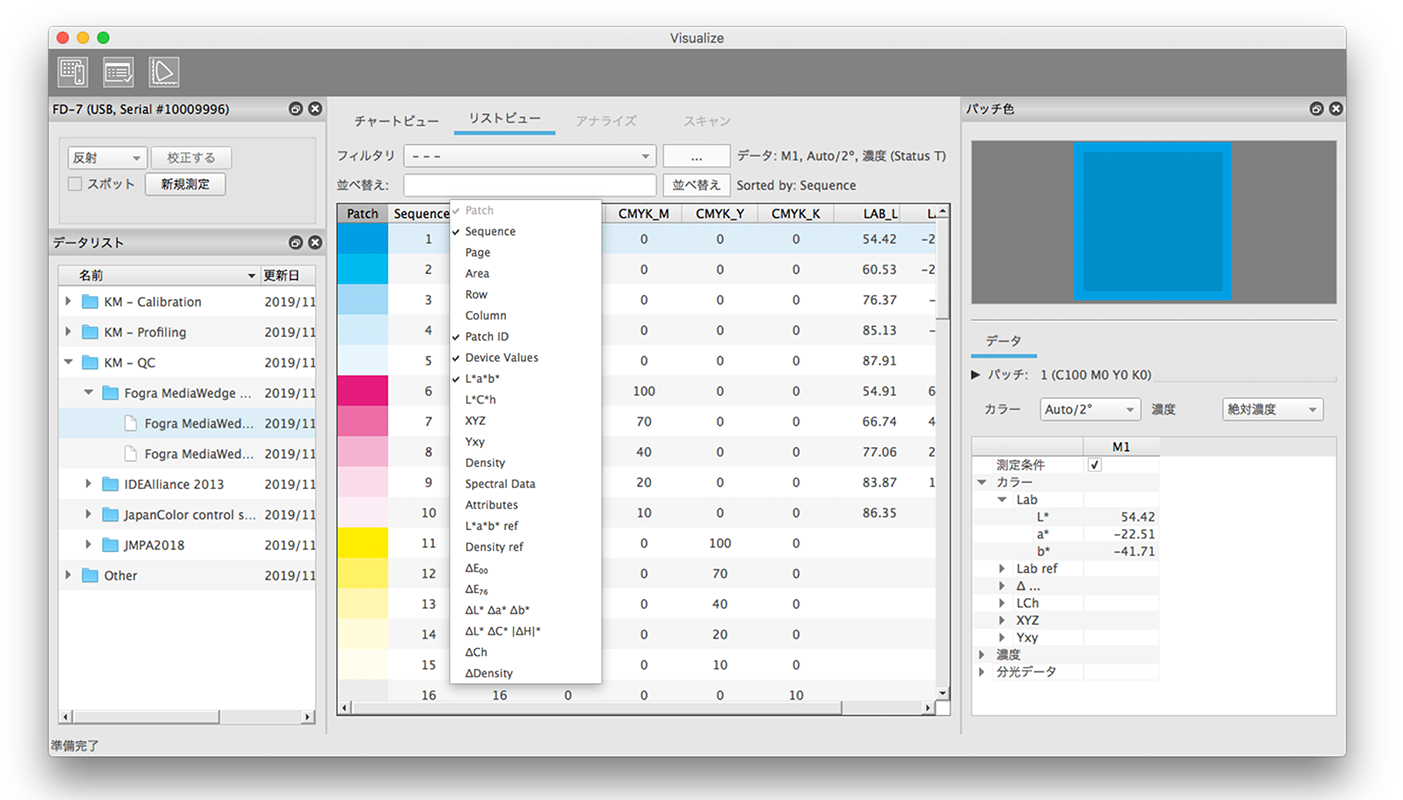Sort by the CMYK_M column header
This screenshot has width=1403, height=800.
[643, 213]
